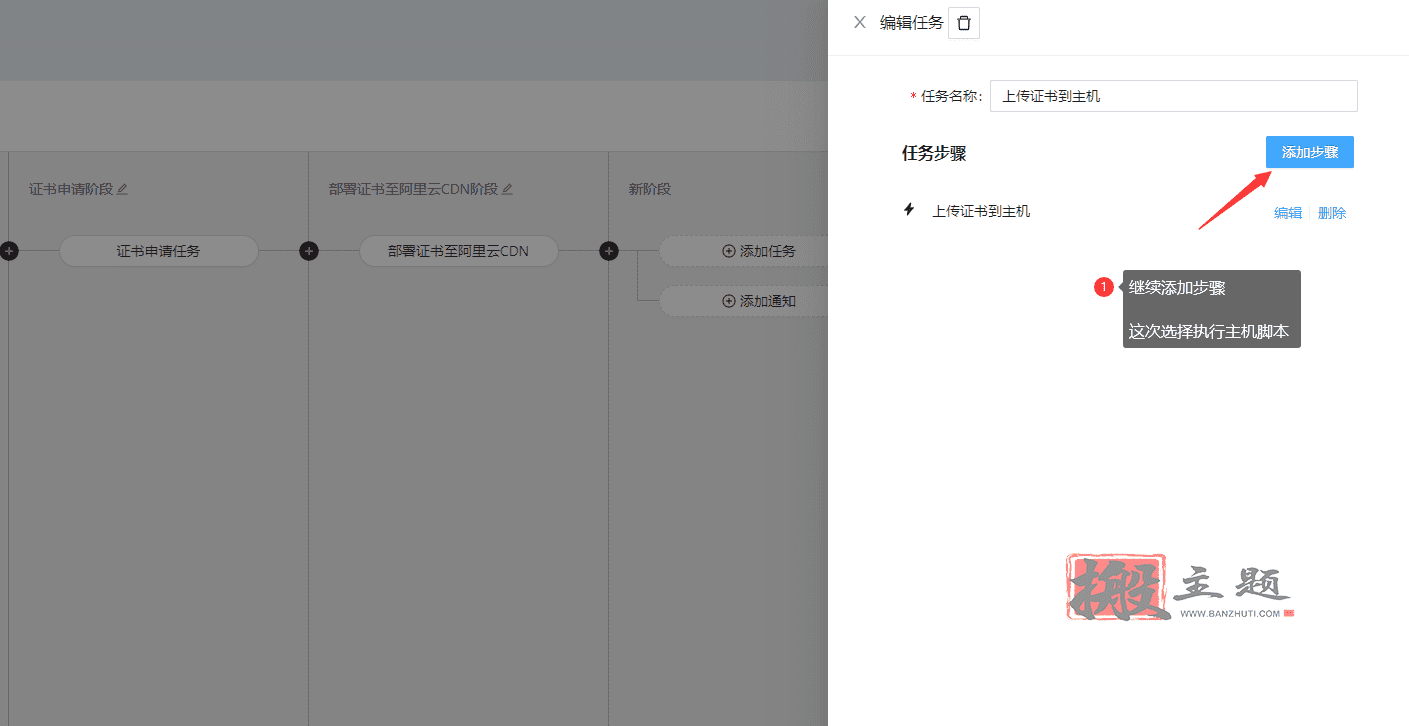Viewport: 1409px width, 726px height.
Task: Click the plus node before 添加任务
Action: [609, 251]
